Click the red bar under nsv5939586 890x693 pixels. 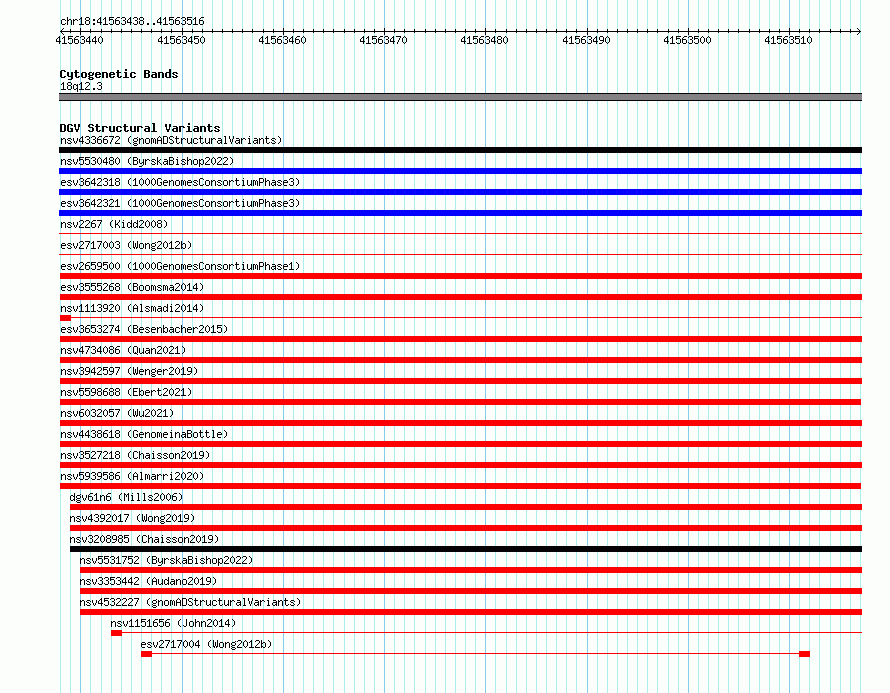[x=460, y=486]
